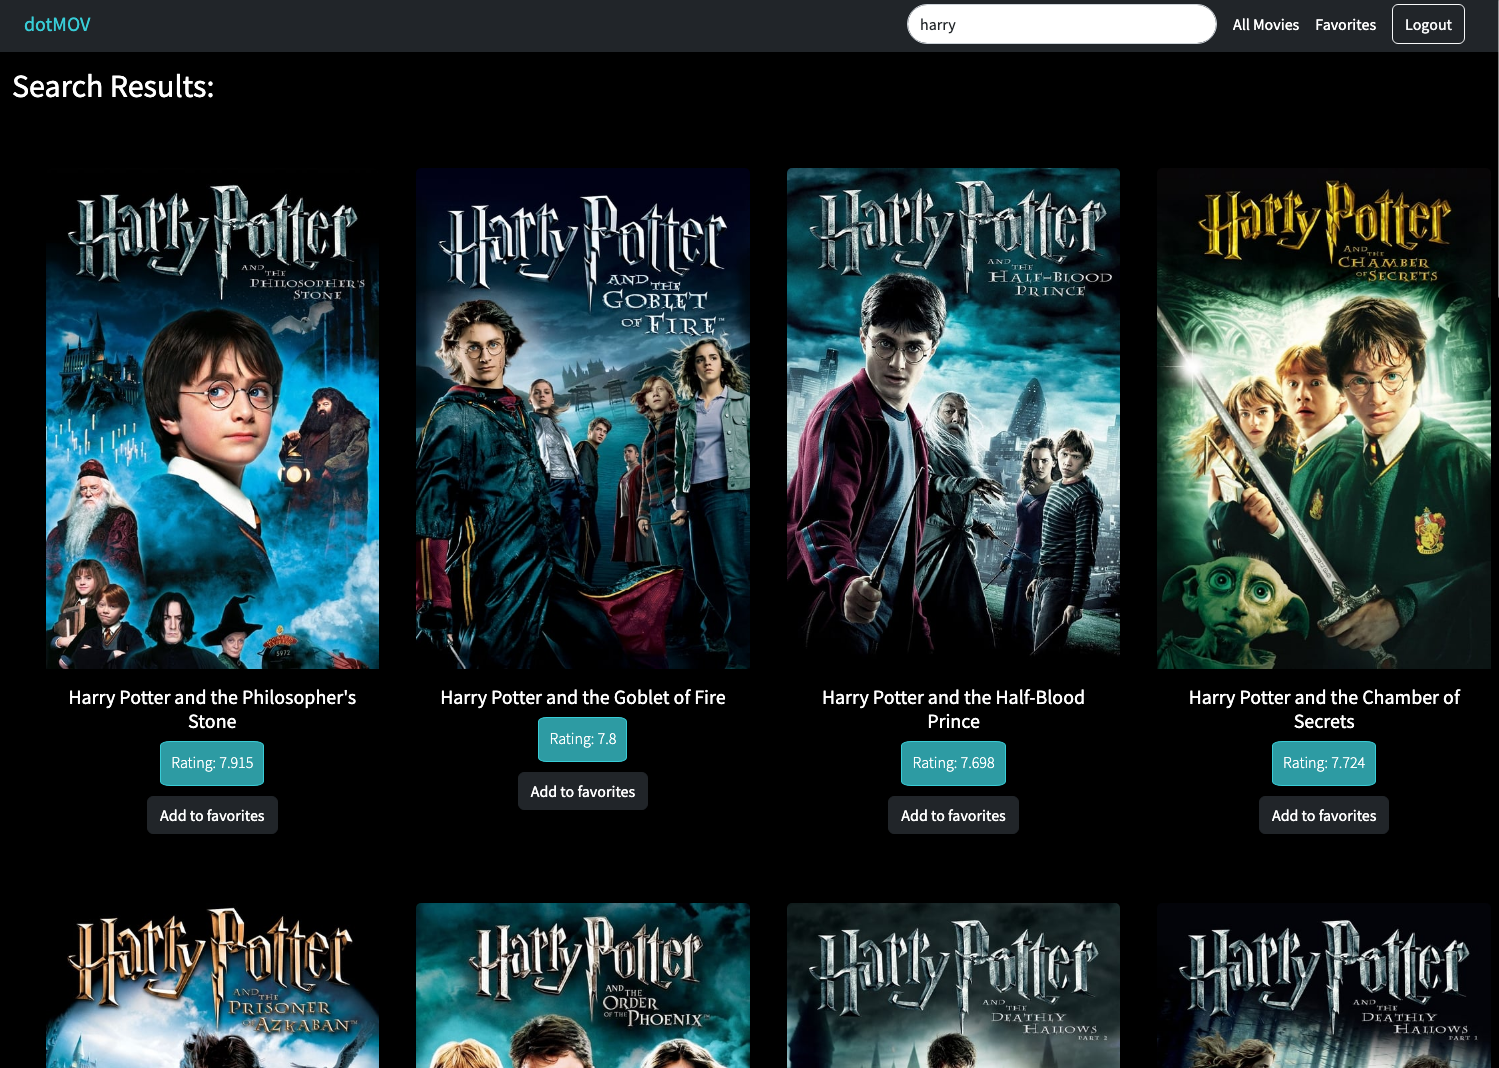This screenshot has width=1499, height=1068.
Task: Open Prisoner of Azkaban poster
Action: (212, 986)
